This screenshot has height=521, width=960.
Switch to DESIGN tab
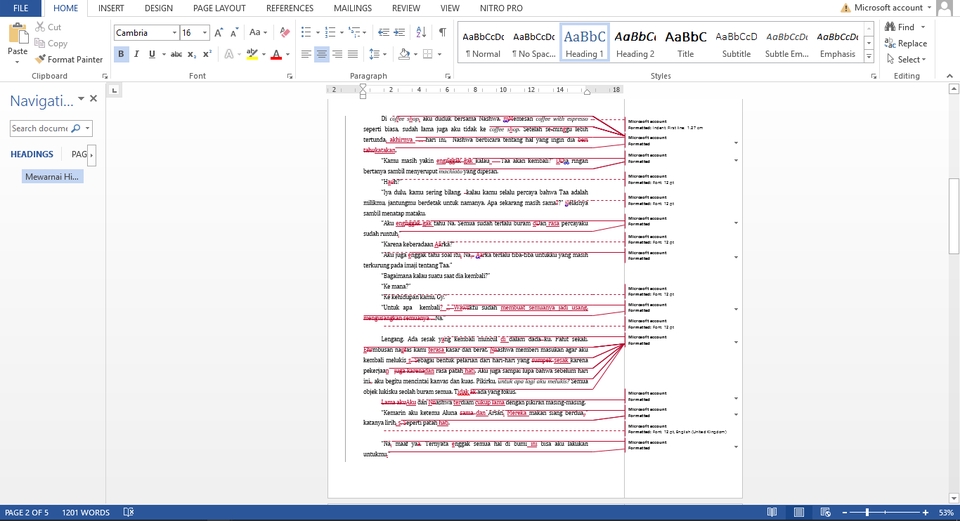tap(159, 8)
